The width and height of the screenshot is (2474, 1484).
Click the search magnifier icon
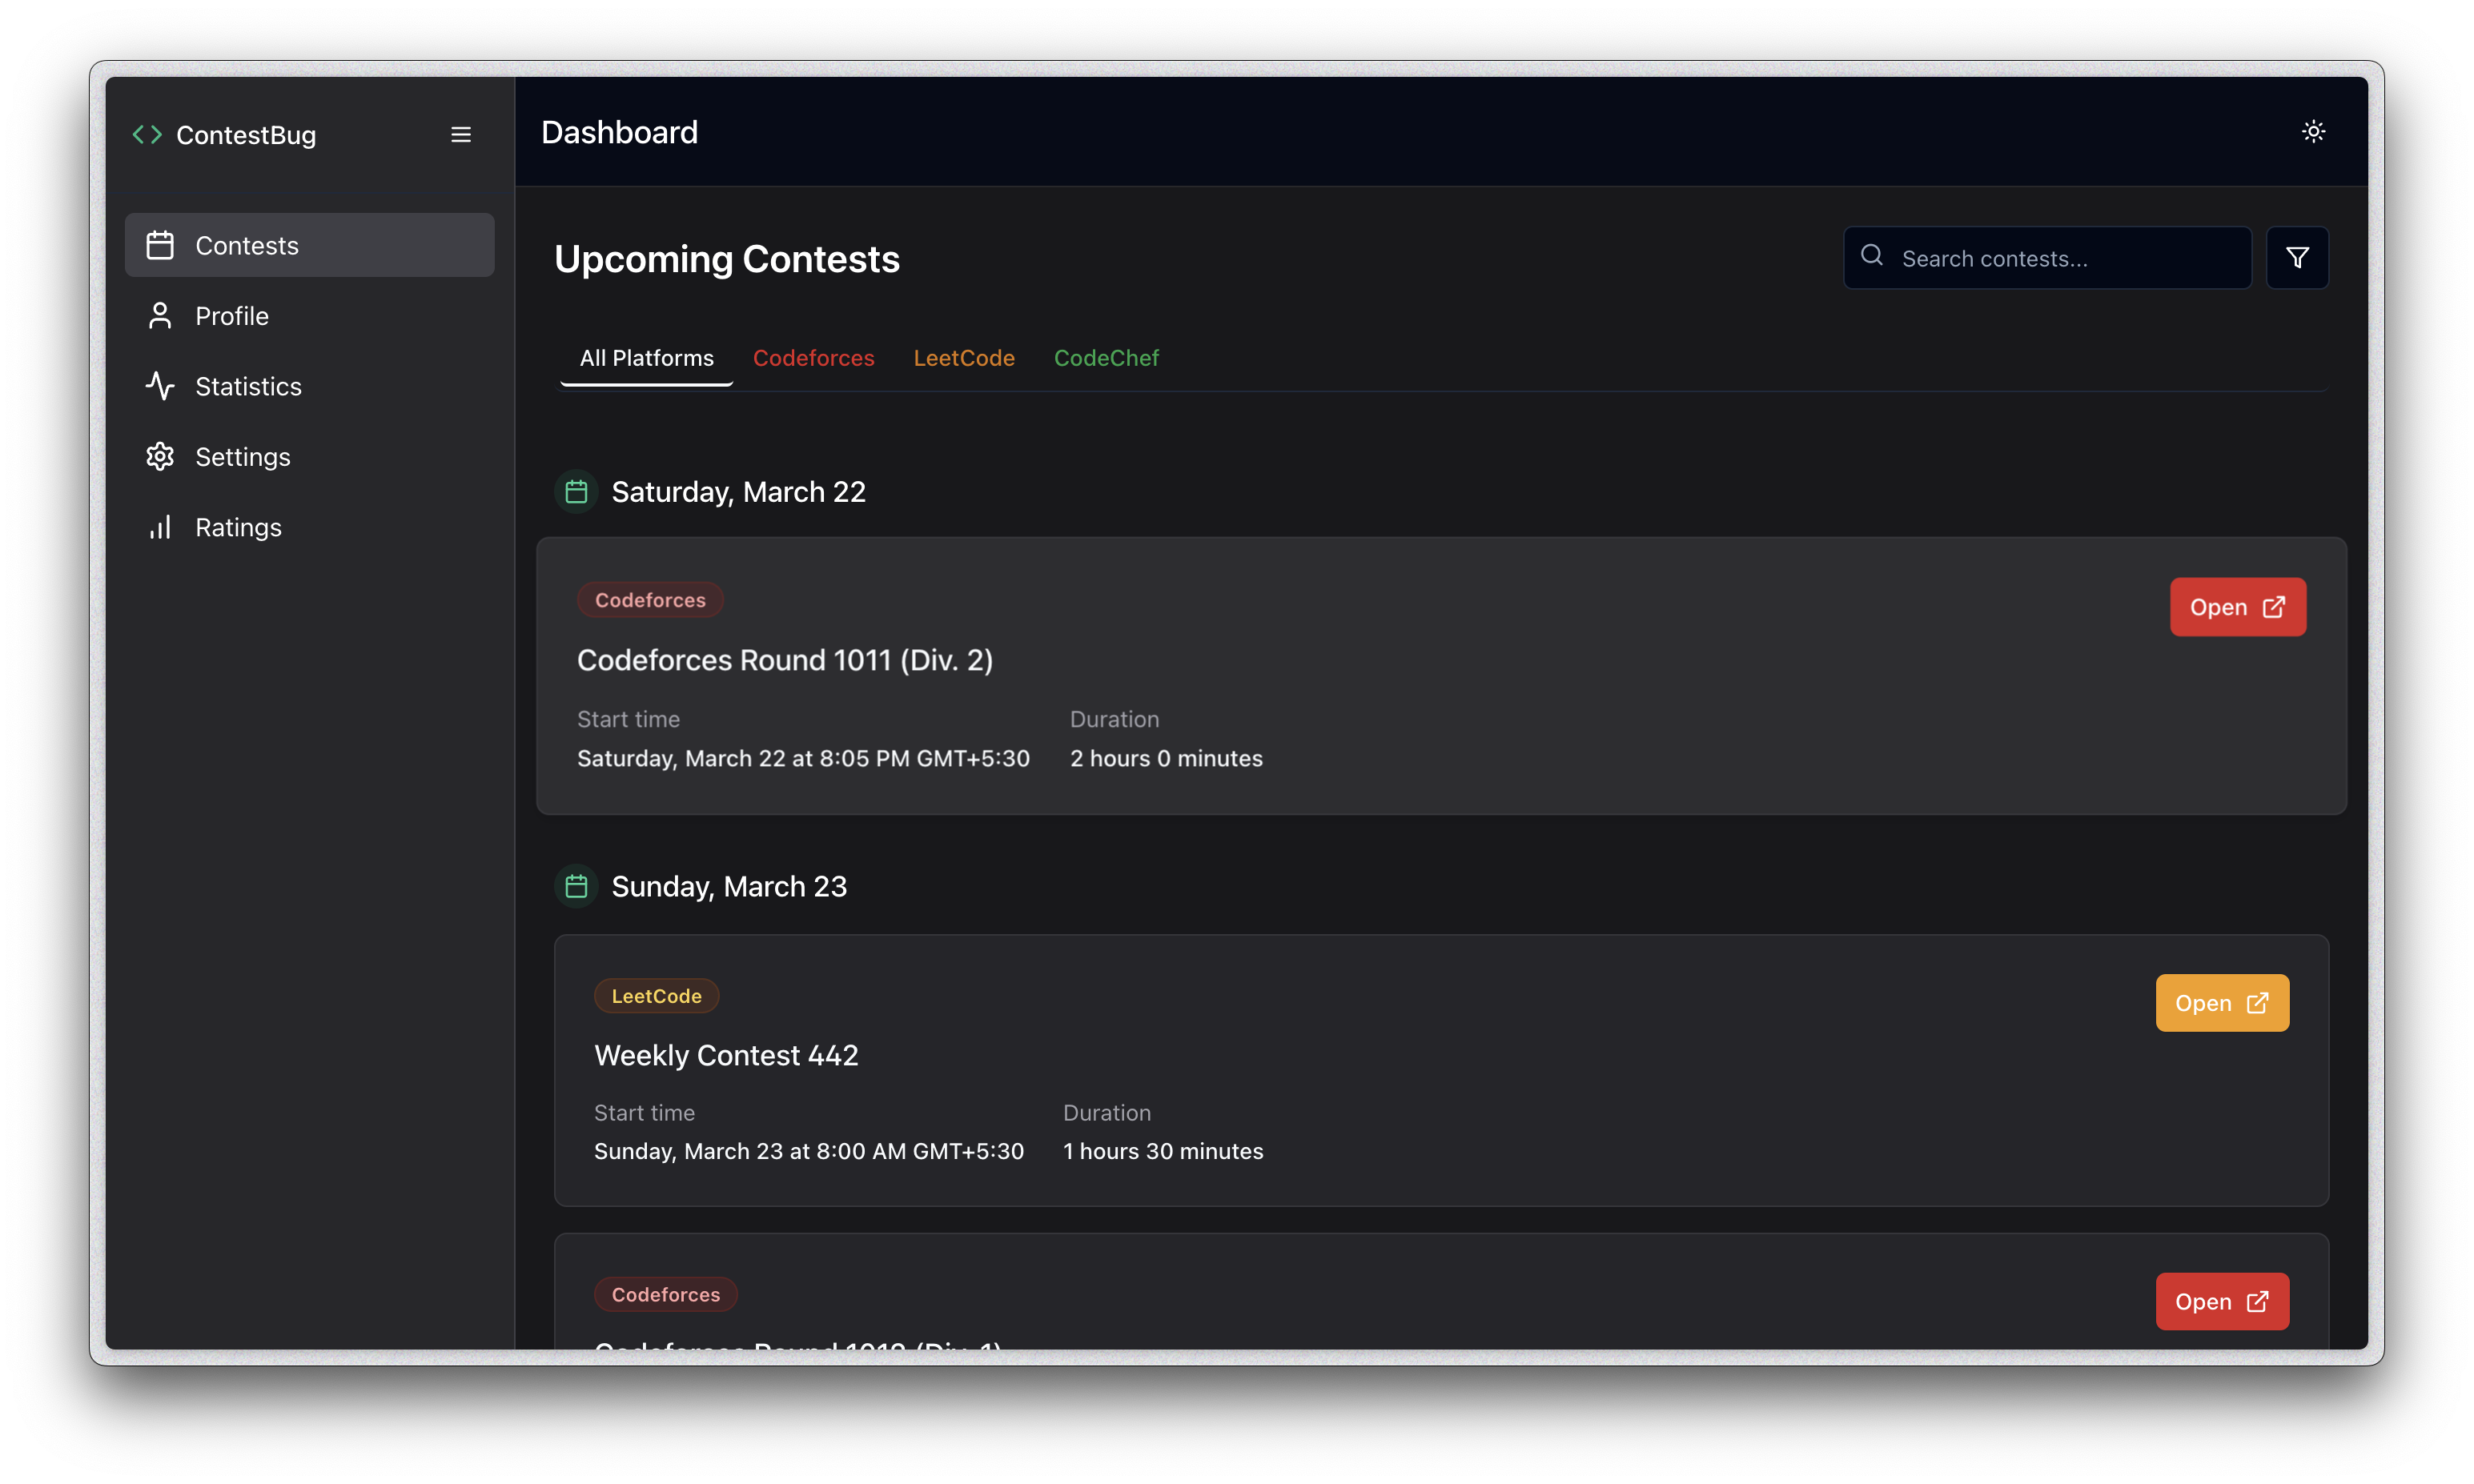[x=1872, y=256]
